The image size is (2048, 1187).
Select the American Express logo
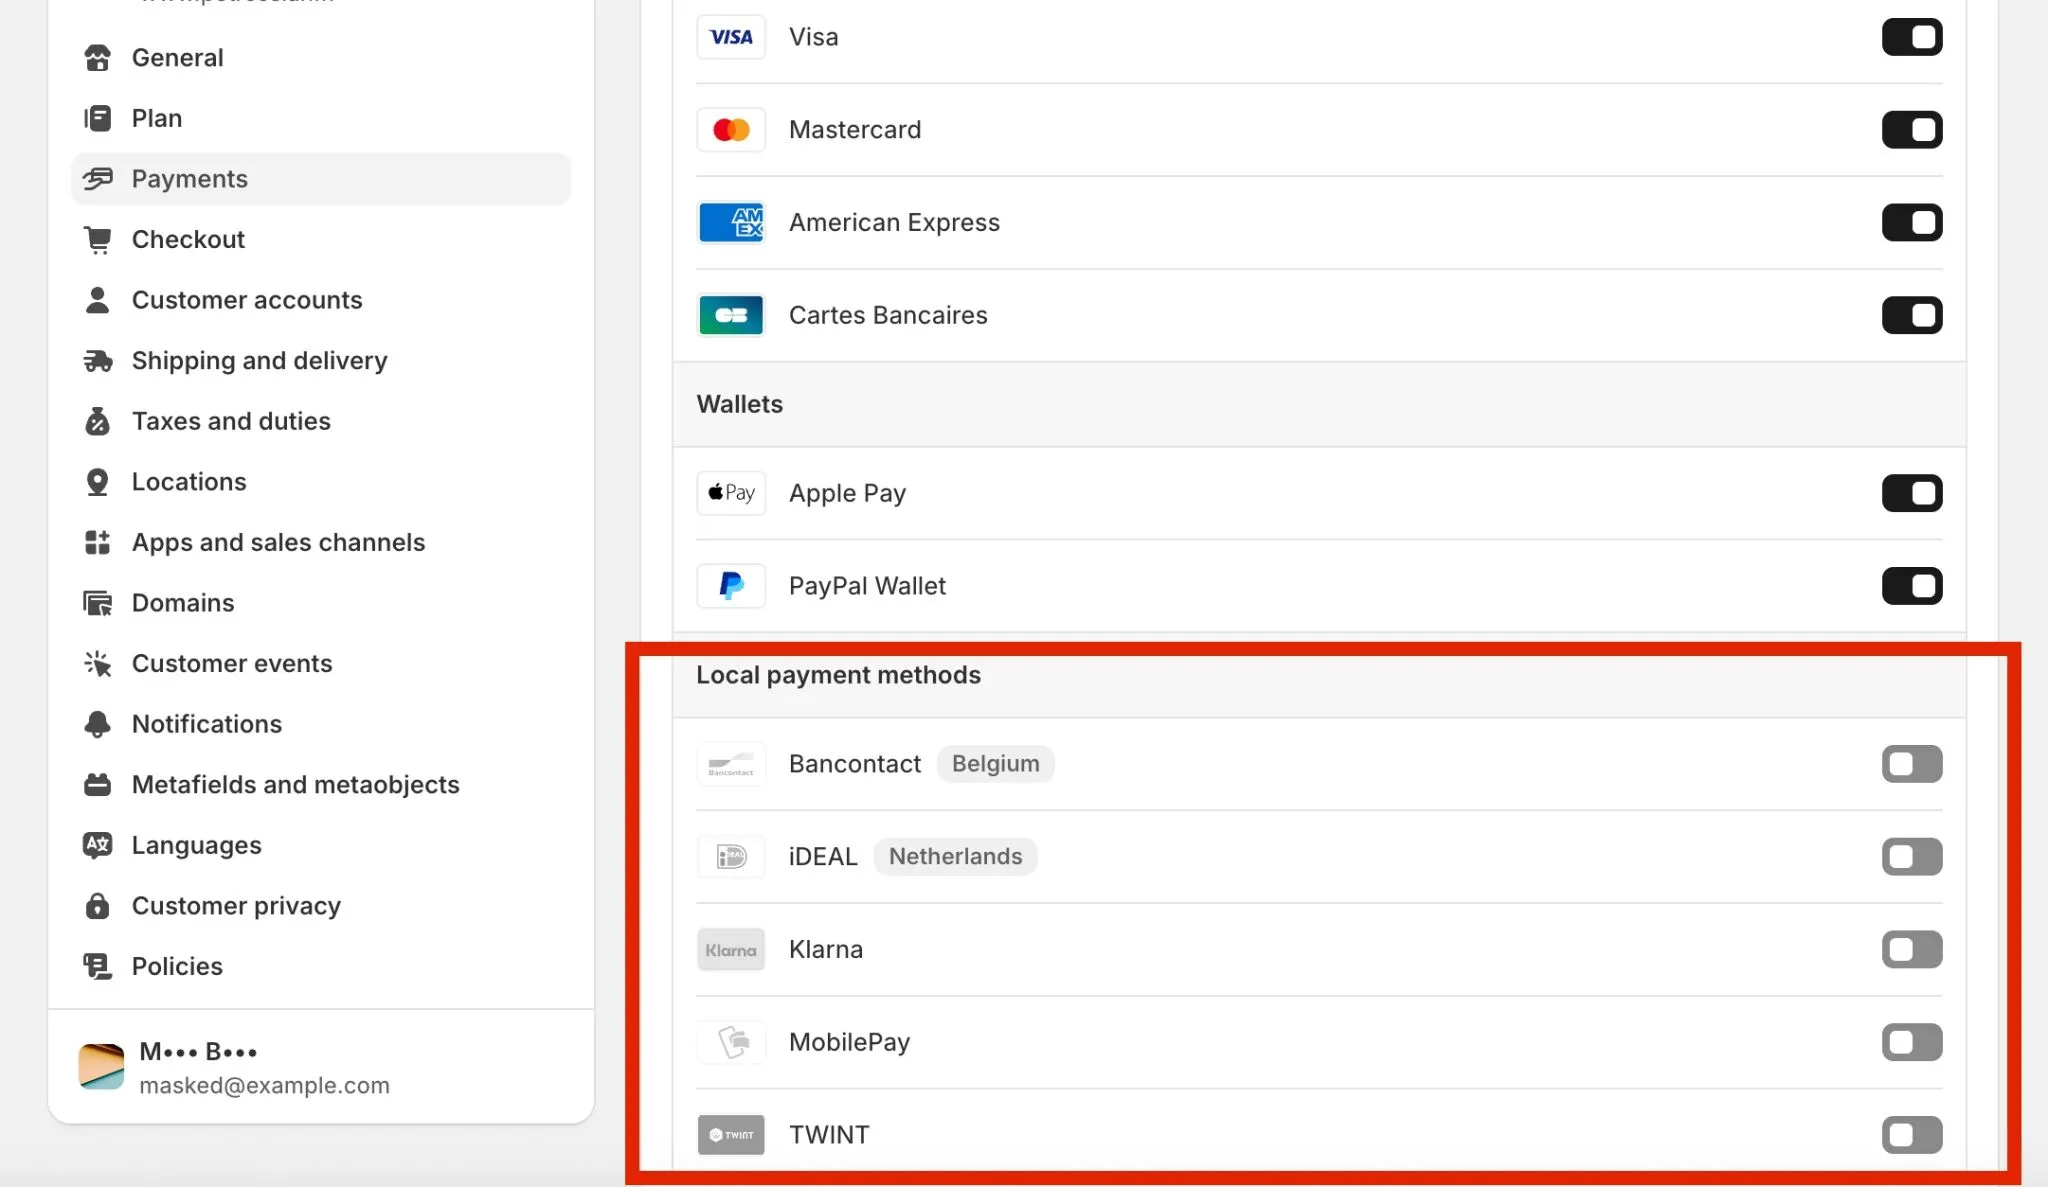click(x=731, y=222)
